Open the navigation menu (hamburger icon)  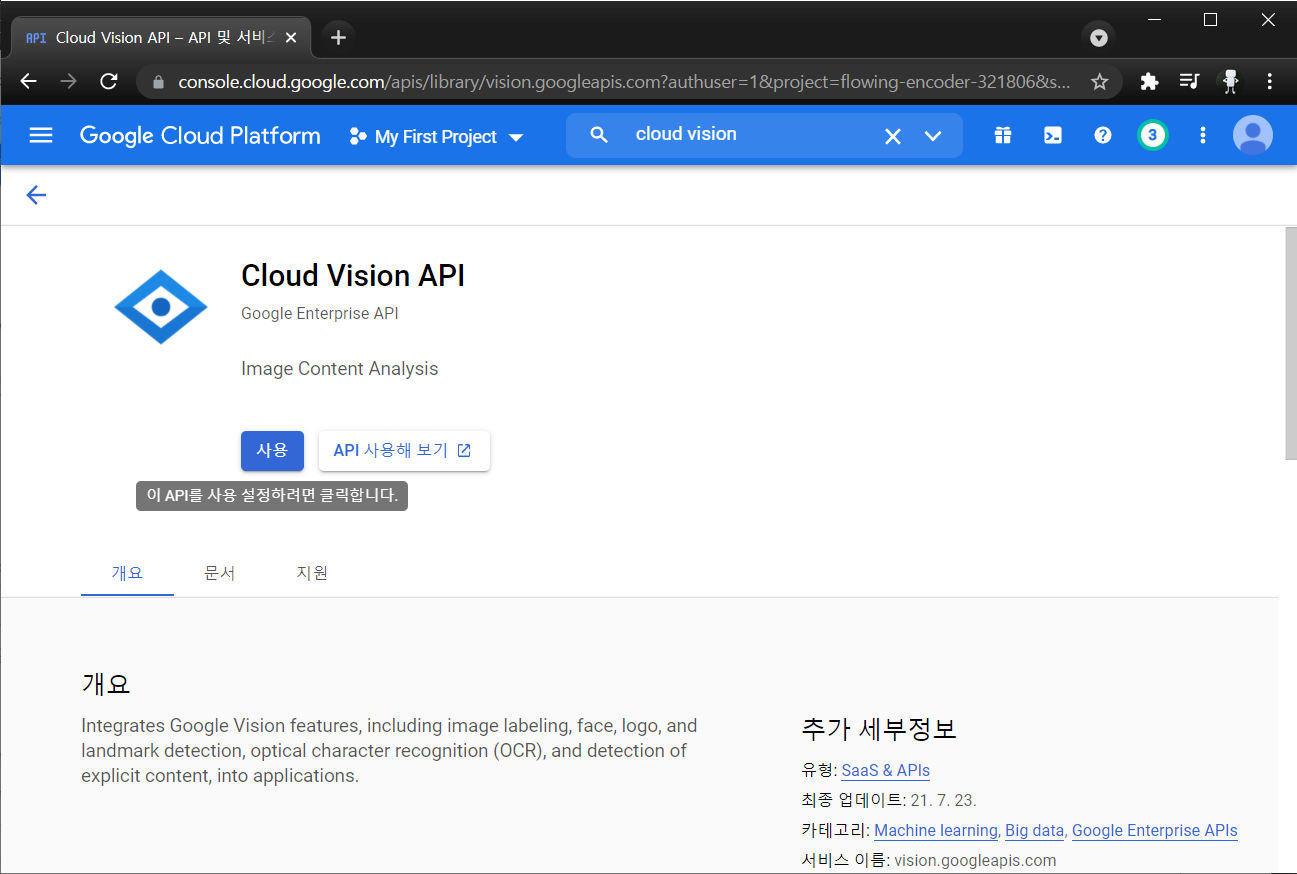[x=40, y=135]
